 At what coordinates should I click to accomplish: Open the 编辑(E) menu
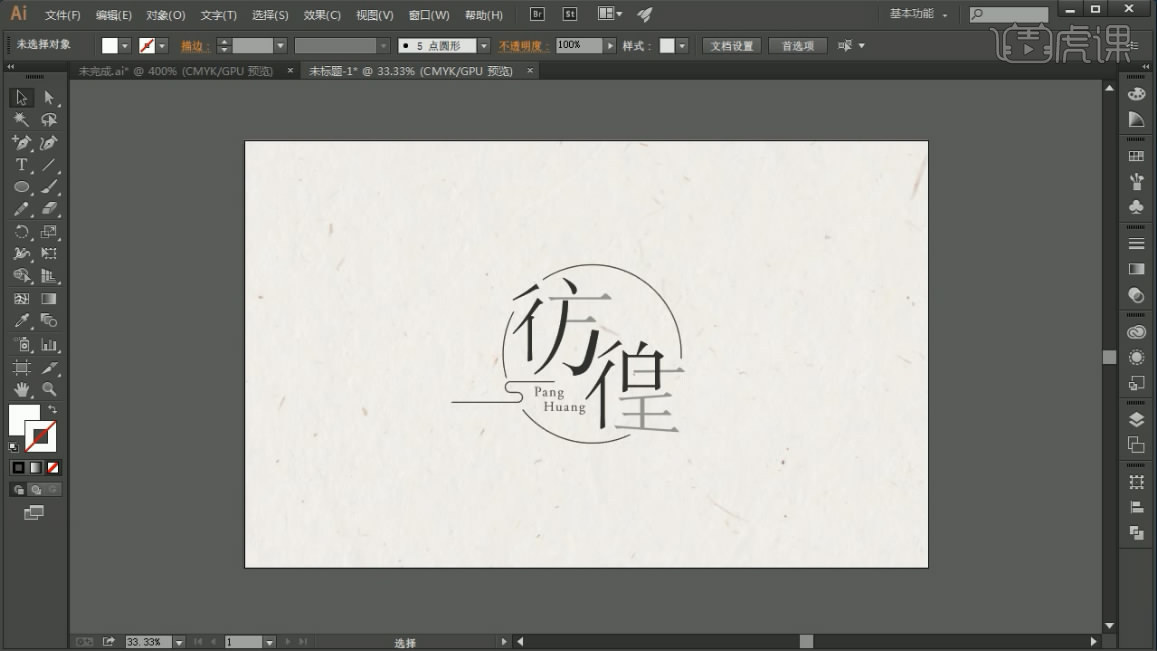pos(114,15)
